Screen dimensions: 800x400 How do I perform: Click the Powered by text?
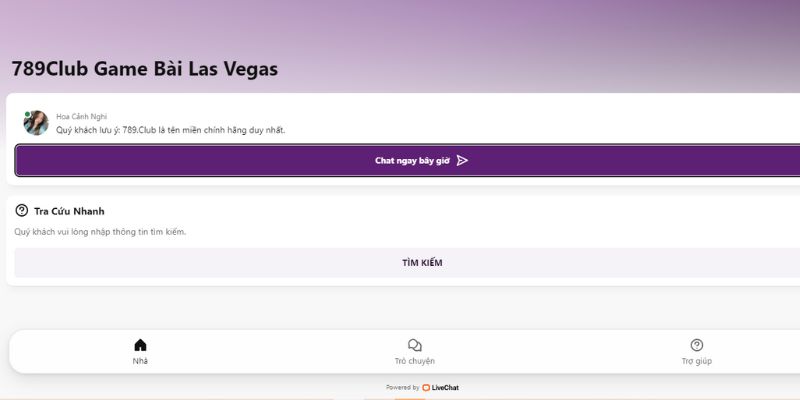402,387
